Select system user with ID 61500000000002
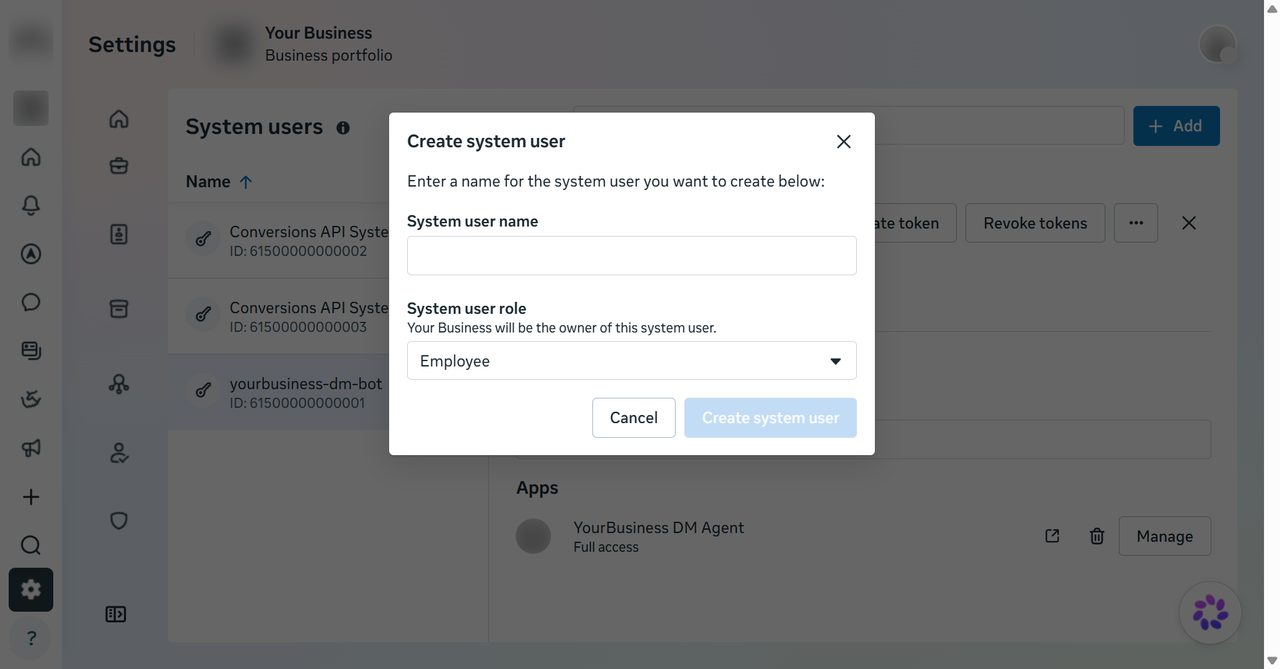Viewport: 1280px width, 669px height. pyautogui.click(x=279, y=241)
